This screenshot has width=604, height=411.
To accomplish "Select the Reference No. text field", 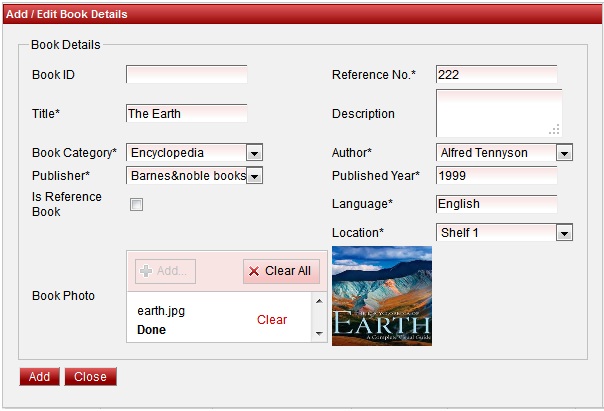I will (x=496, y=75).
